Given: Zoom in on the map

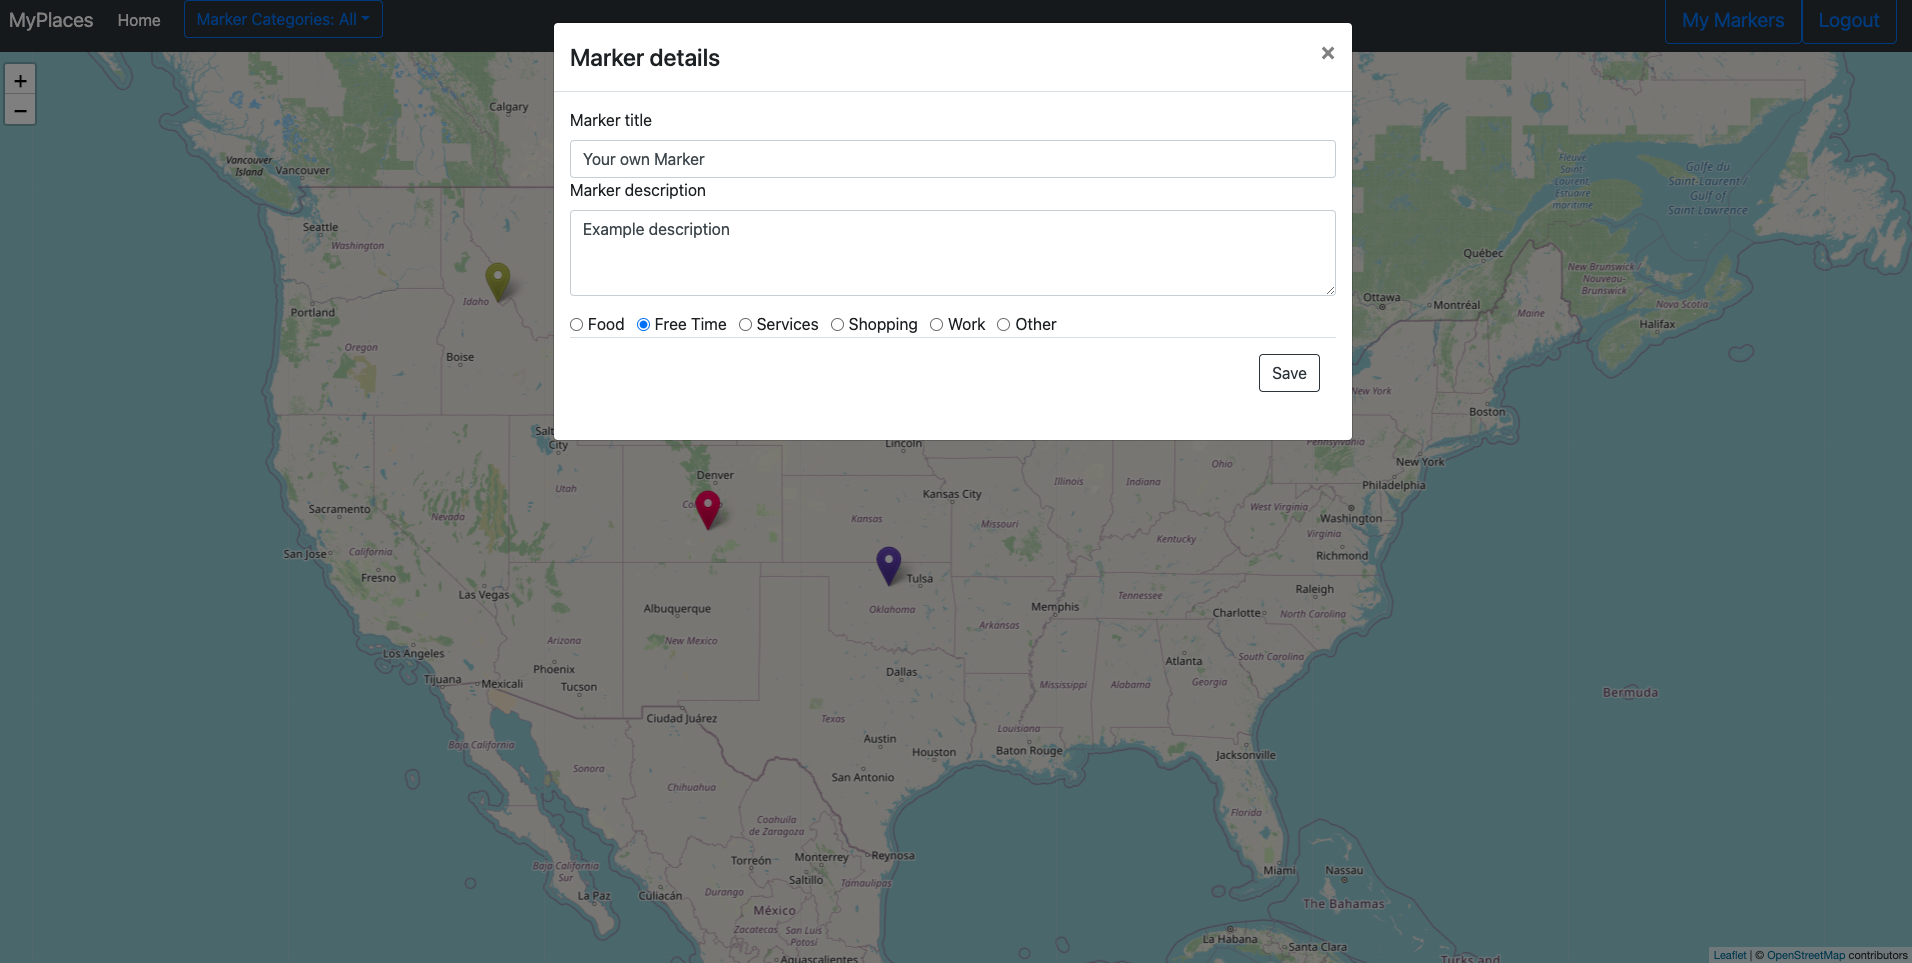Looking at the screenshot, I should coord(20,81).
